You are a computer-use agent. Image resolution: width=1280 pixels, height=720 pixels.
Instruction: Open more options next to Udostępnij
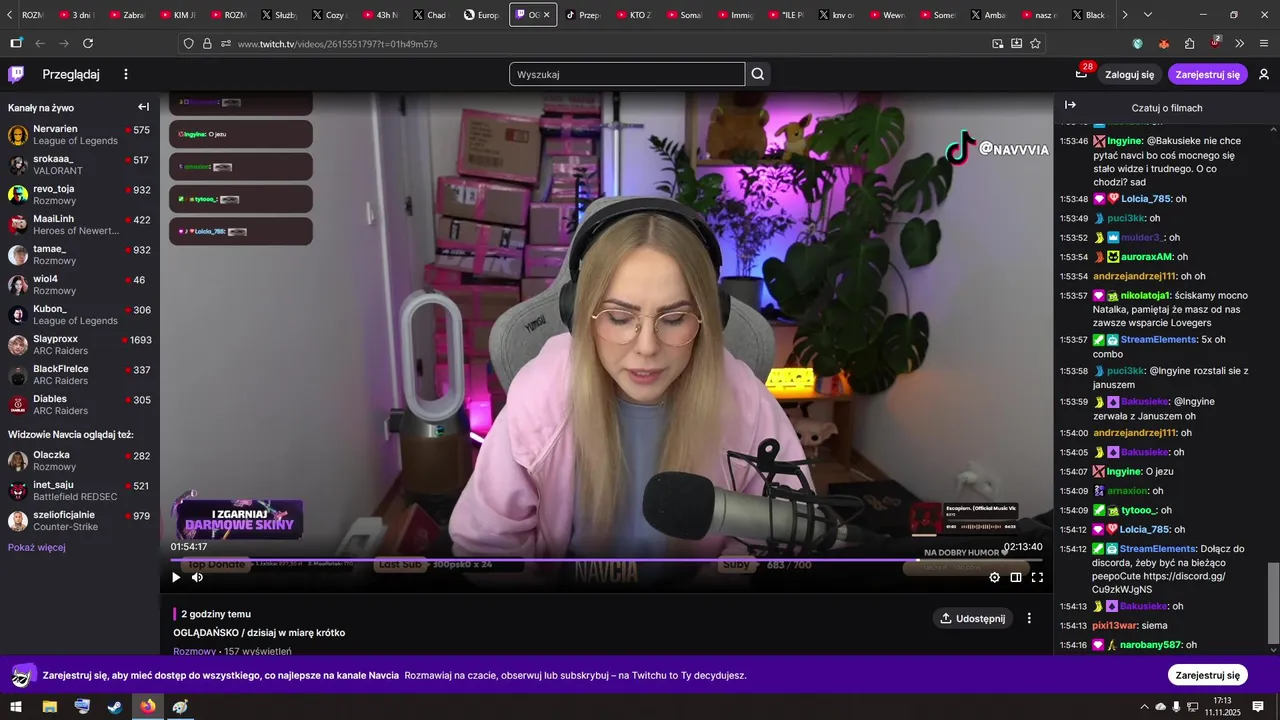pyautogui.click(x=1029, y=618)
